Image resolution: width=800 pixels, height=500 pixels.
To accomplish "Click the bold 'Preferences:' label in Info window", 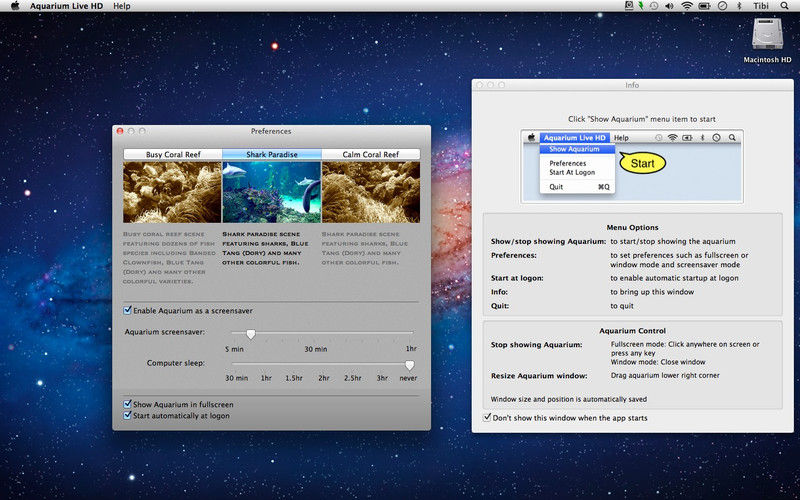I will (513, 255).
